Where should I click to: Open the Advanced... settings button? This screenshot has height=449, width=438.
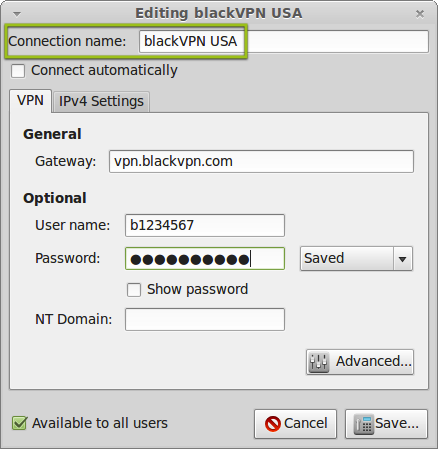[360, 362]
